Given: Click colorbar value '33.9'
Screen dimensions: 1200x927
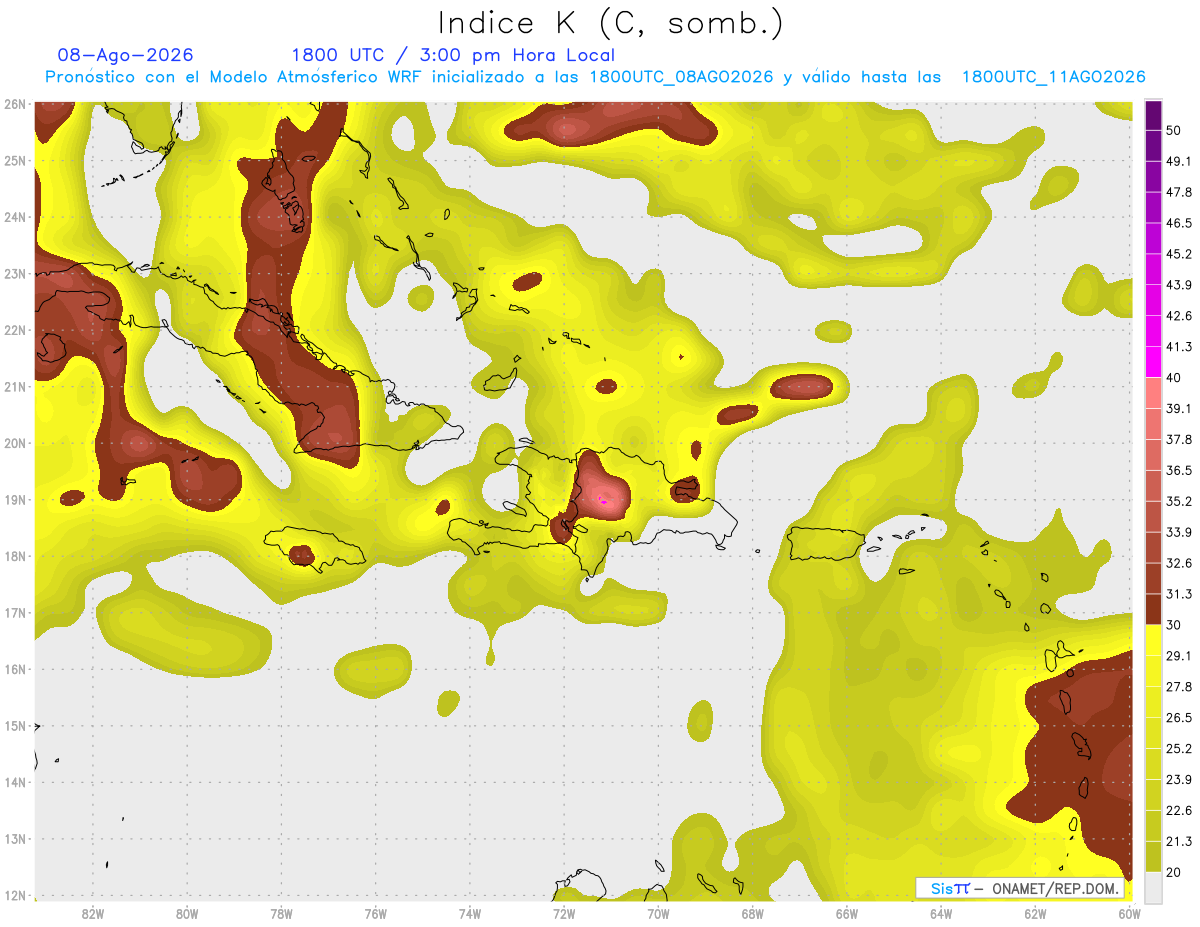Looking at the screenshot, I should point(1178,532).
